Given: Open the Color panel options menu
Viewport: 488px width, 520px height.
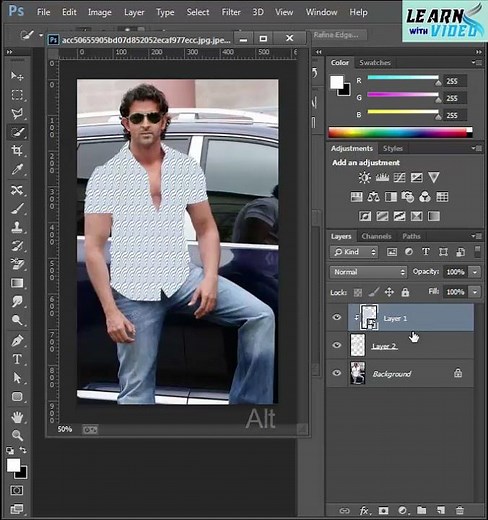Looking at the screenshot, I should pos(477,62).
